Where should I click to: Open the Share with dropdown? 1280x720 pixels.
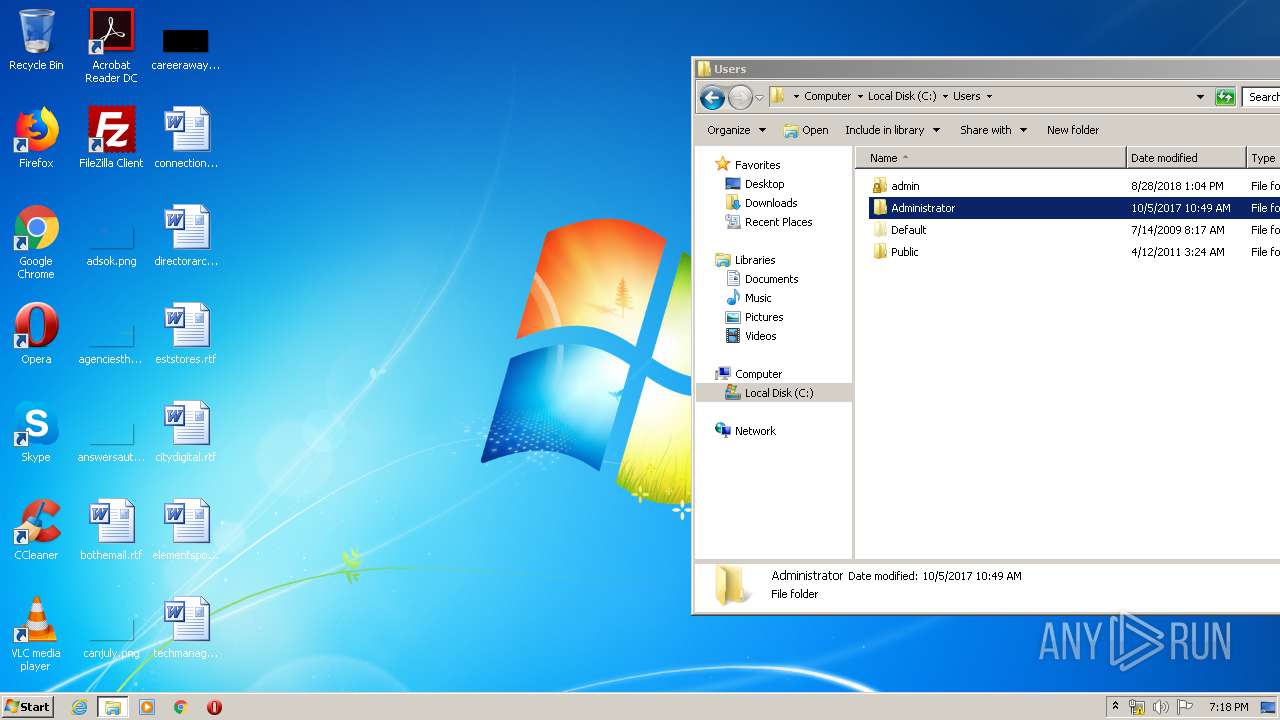point(993,130)
